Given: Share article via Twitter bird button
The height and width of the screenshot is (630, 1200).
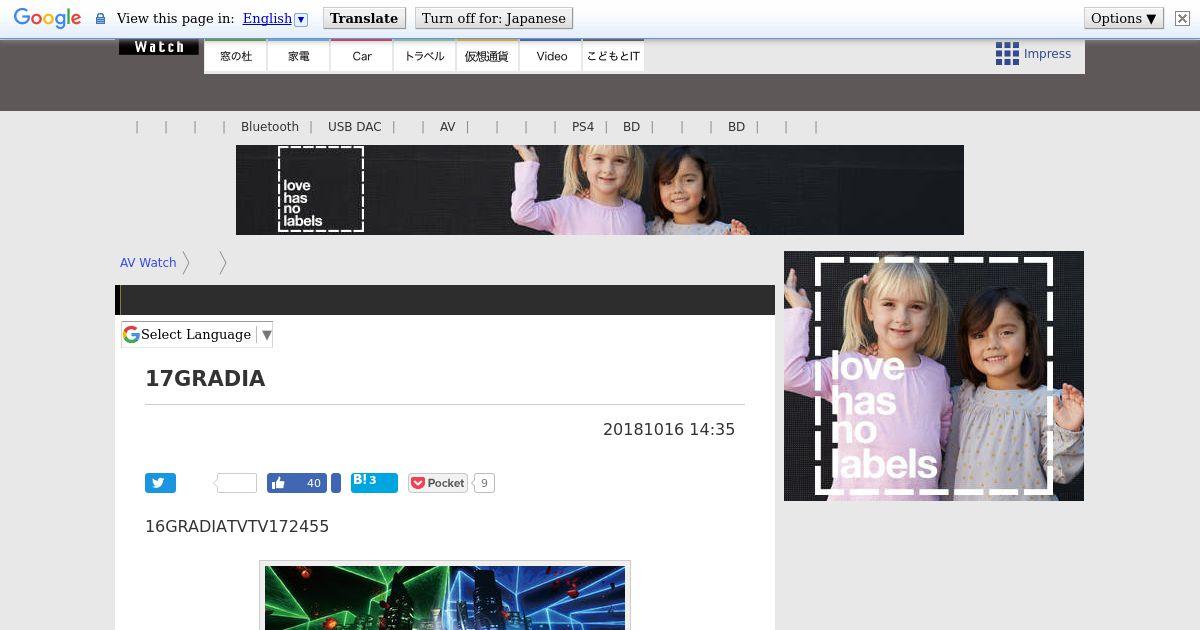Looking at the screenshot, I should click(160, 483).
